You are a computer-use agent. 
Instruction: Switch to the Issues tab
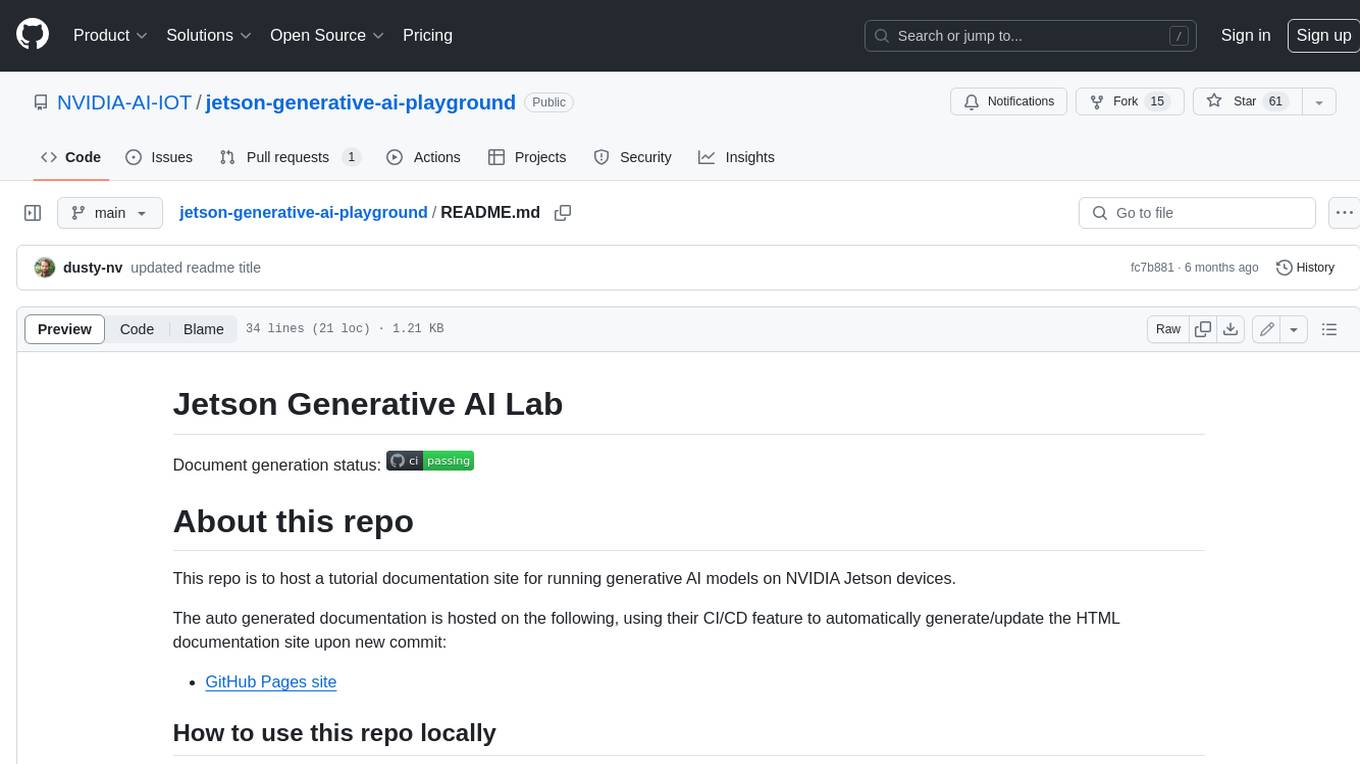click(x=159, y=157)
